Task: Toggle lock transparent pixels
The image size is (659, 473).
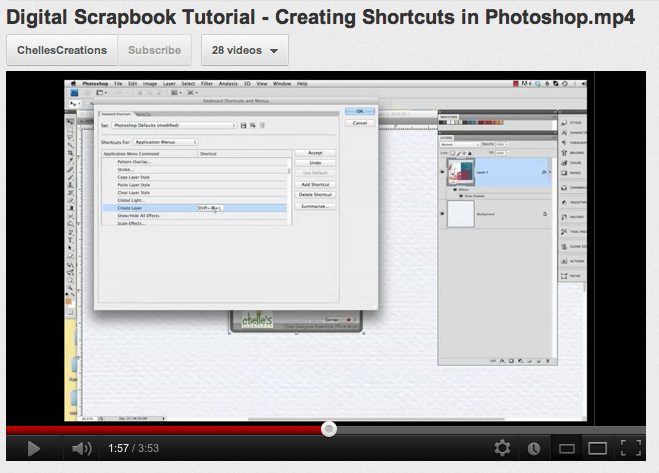Action: [453, 153]
